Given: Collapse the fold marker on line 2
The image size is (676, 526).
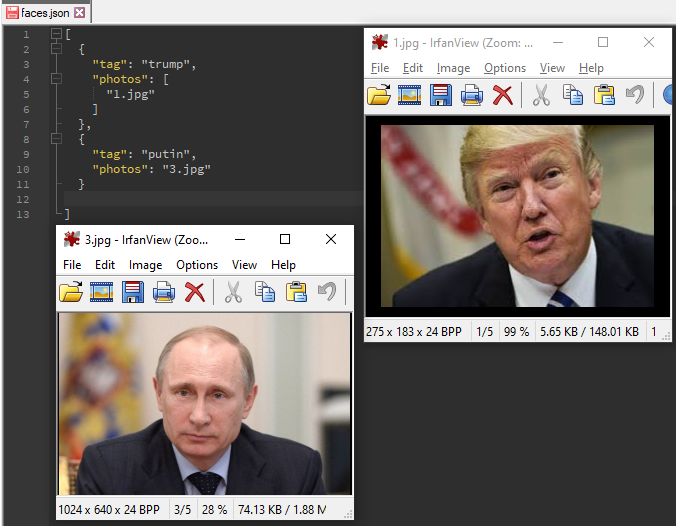Looking at the screenshot, I should pos(56,49).
